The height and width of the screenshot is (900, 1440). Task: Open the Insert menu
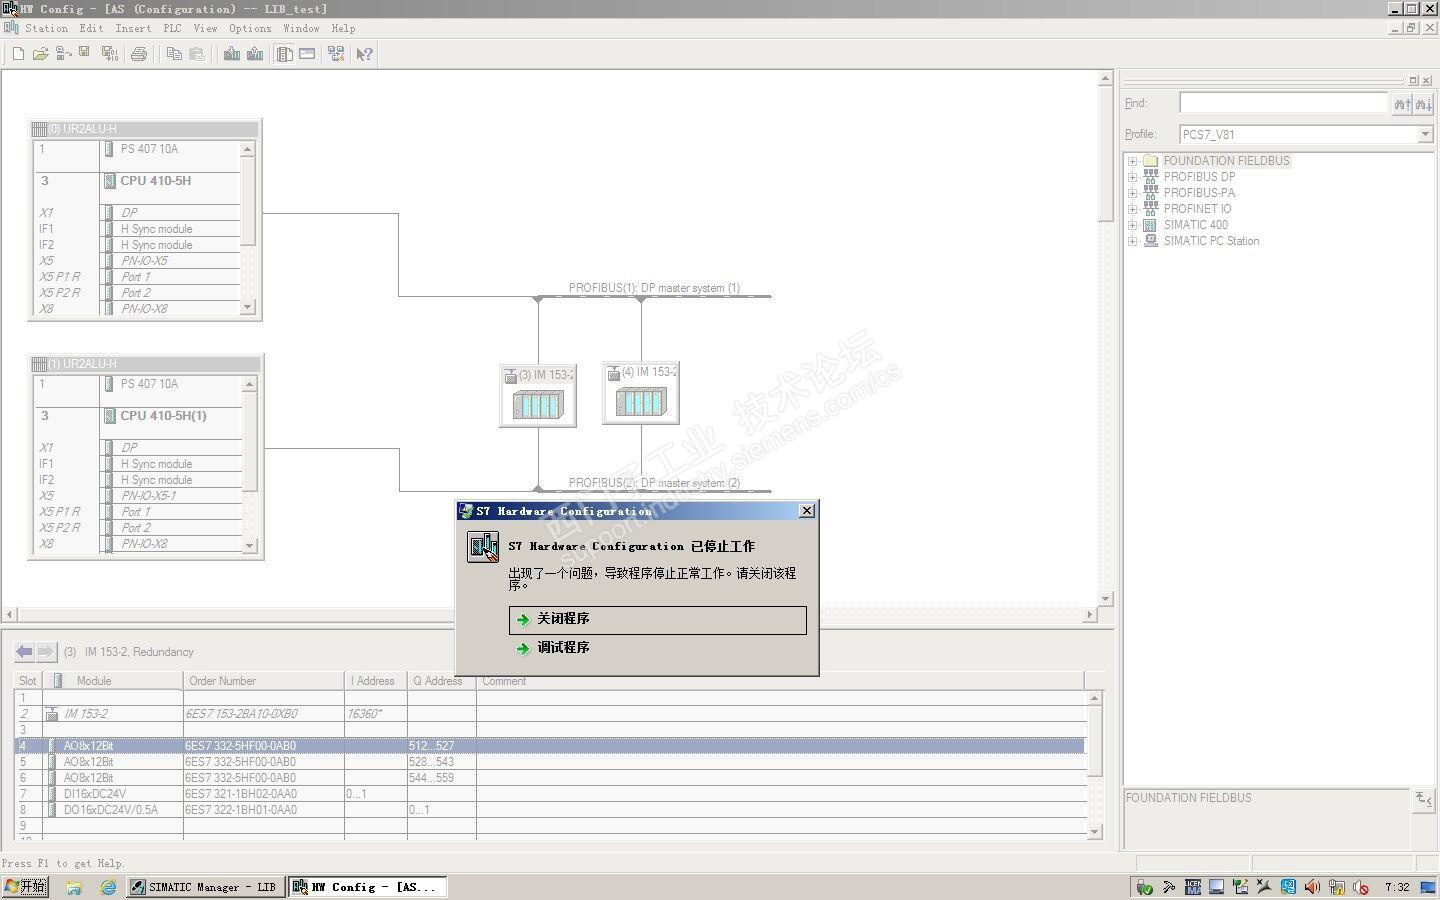click(133, 28)
